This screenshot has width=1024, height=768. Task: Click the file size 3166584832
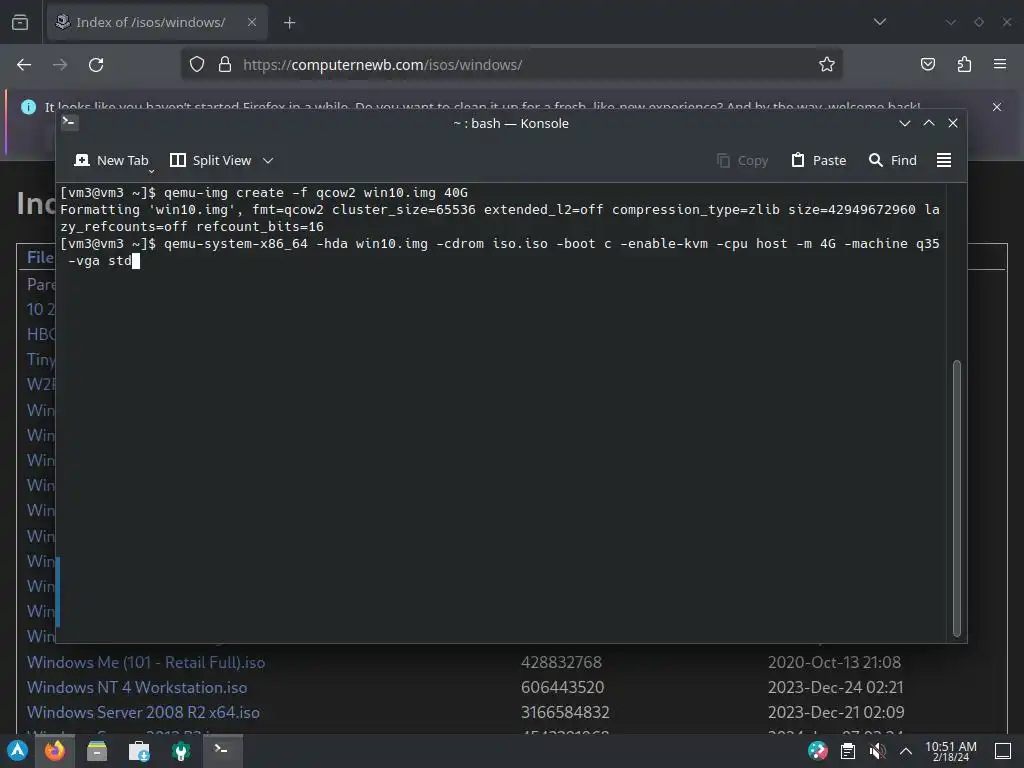point(565,712)
